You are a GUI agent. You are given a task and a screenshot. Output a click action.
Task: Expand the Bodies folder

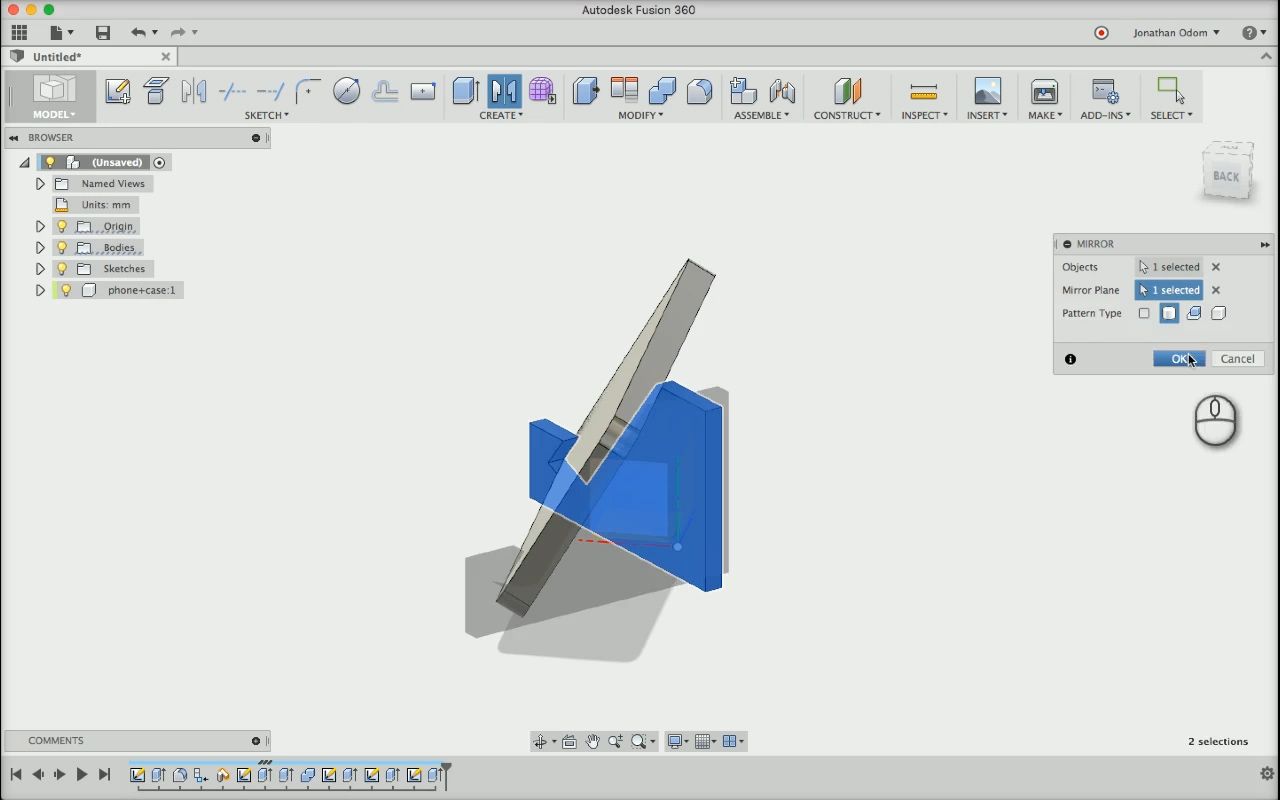[x=40, y=247]
